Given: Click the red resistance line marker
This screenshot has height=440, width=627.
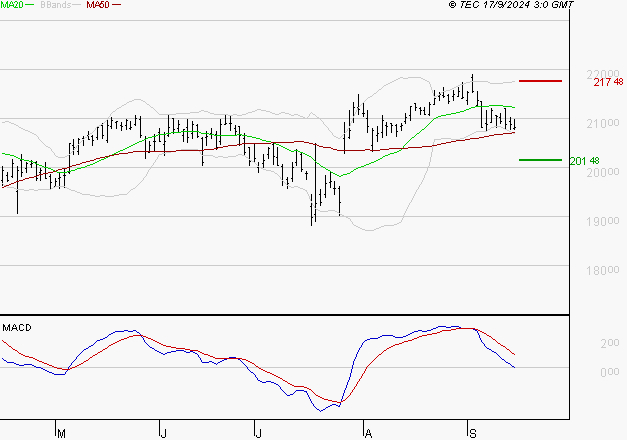Looking at the screenshot, I should click(x=540, y=81).
